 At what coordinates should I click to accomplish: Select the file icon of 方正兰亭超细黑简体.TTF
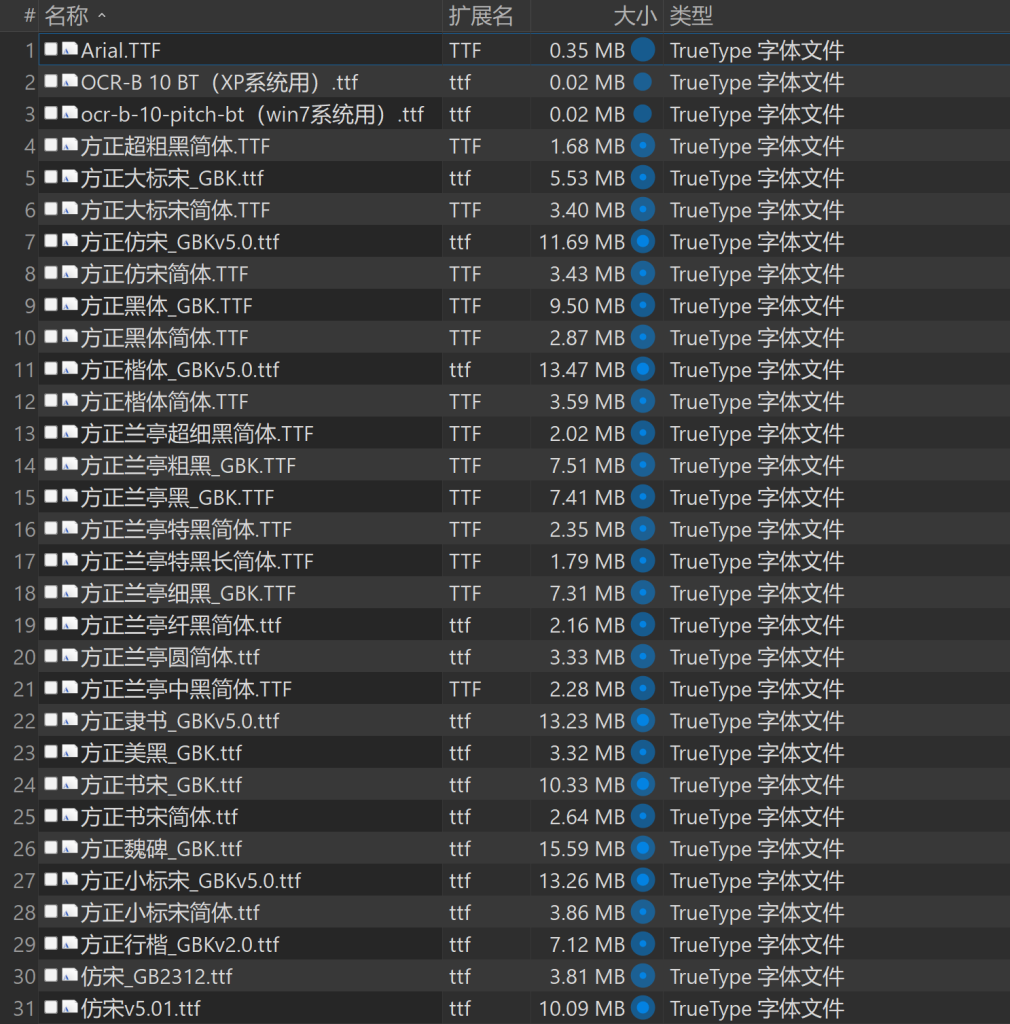[70, 432]
